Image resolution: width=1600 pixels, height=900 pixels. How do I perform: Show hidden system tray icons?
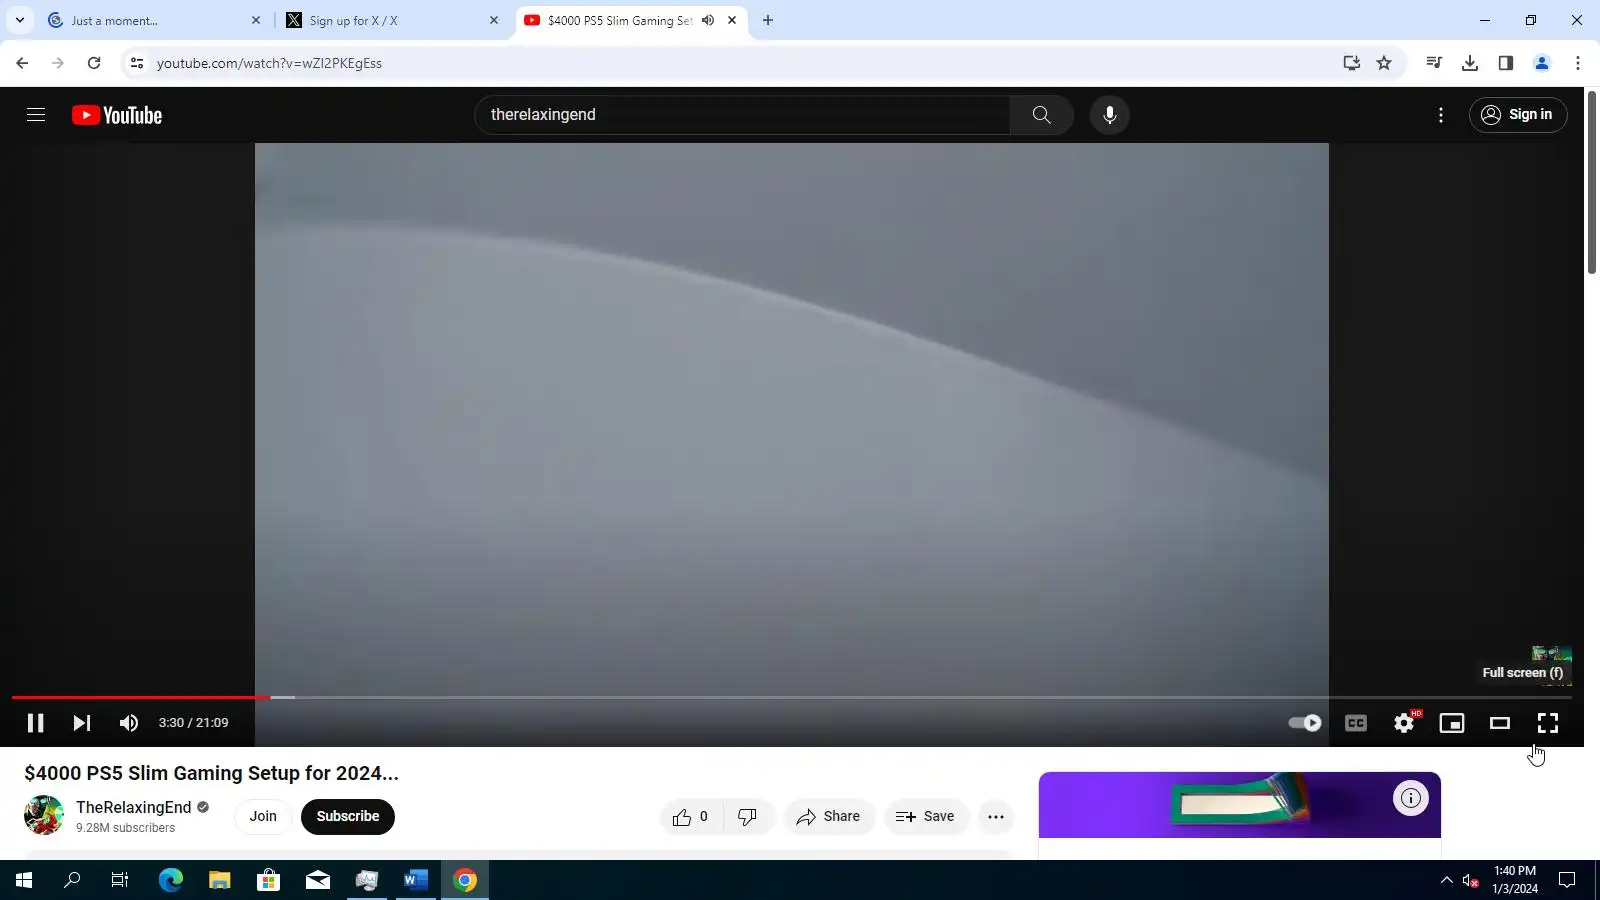[x=1446, y=880]
